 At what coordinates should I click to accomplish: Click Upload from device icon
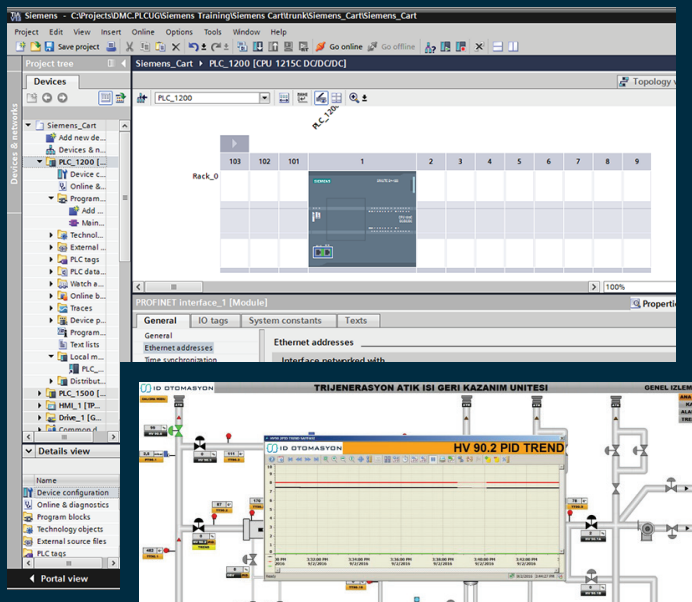(273, 46)
